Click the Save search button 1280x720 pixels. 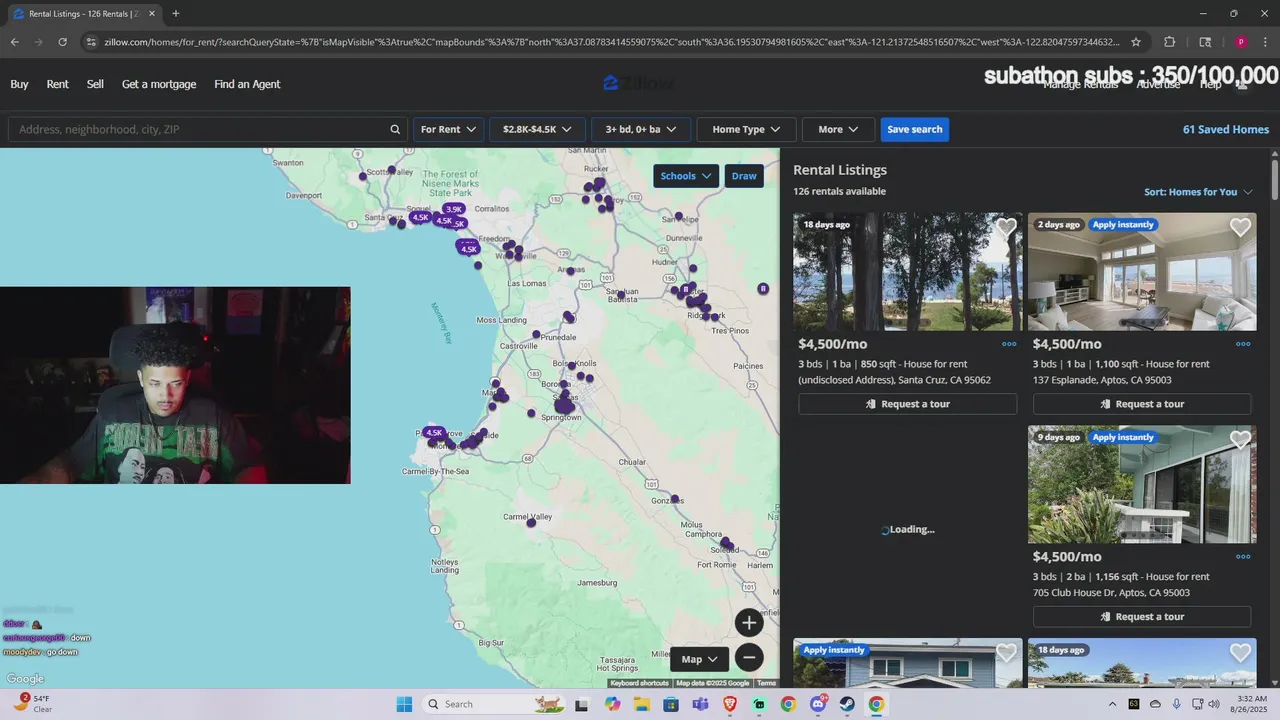coord(915,129)
